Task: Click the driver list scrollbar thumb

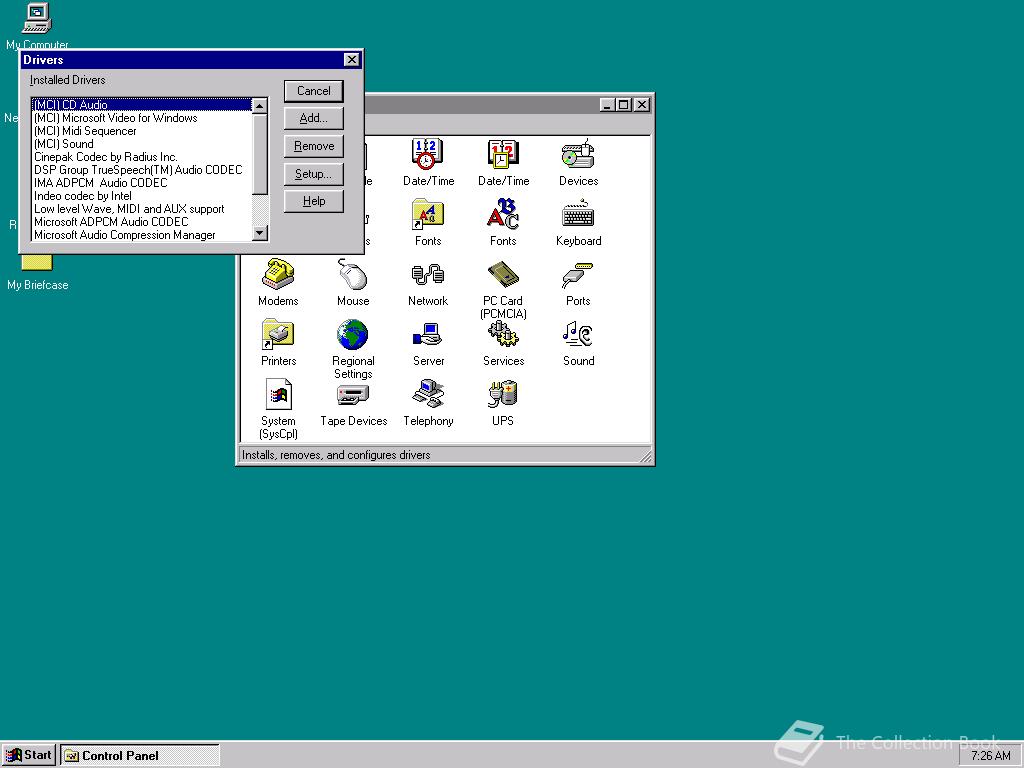Action: tap(260, 154)
